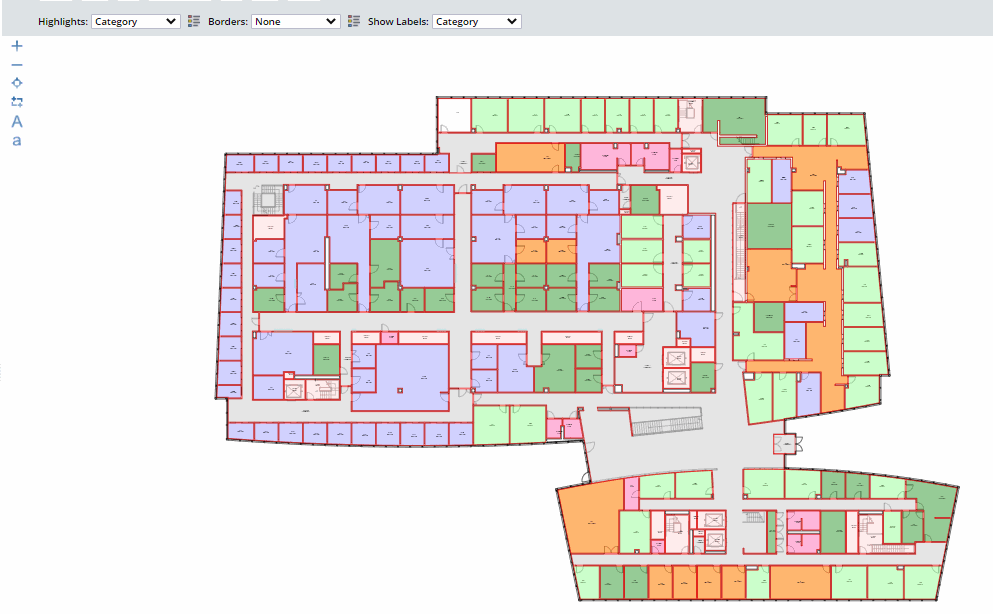Click the white uncolored room at top-left of north wing

point(455,114)
